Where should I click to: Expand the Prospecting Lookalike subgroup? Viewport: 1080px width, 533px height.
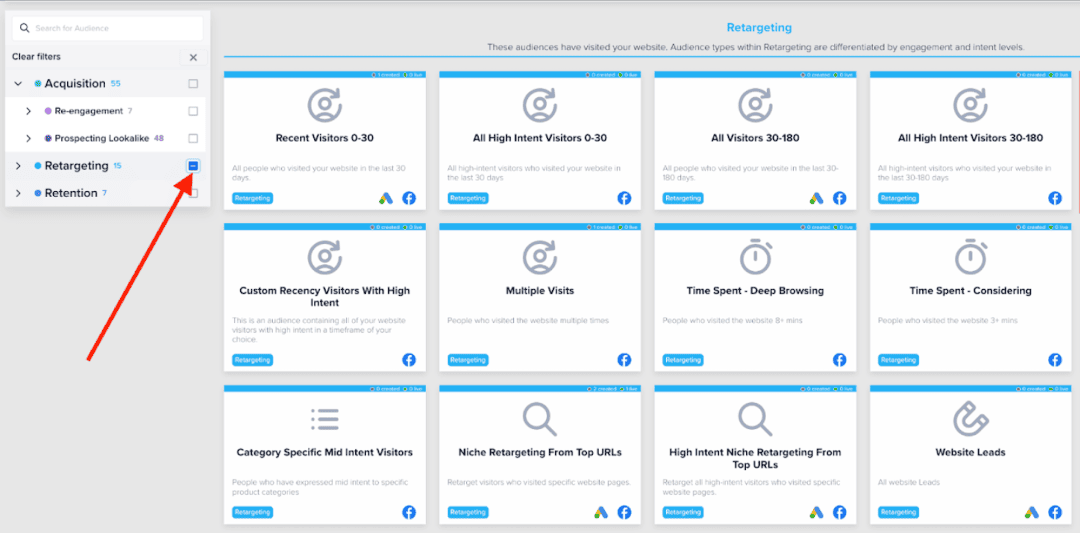[x=28, y=138]
